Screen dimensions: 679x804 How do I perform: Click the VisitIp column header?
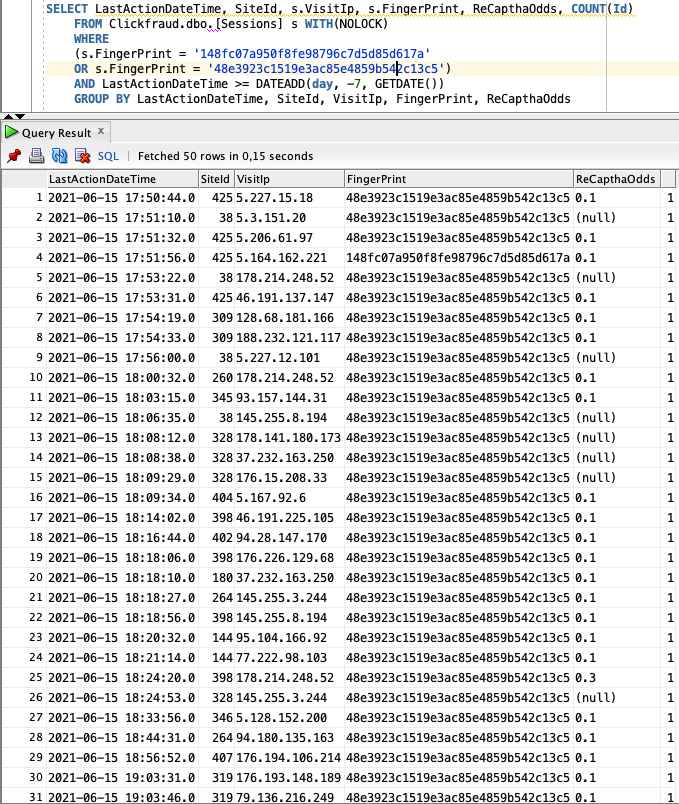289,179
